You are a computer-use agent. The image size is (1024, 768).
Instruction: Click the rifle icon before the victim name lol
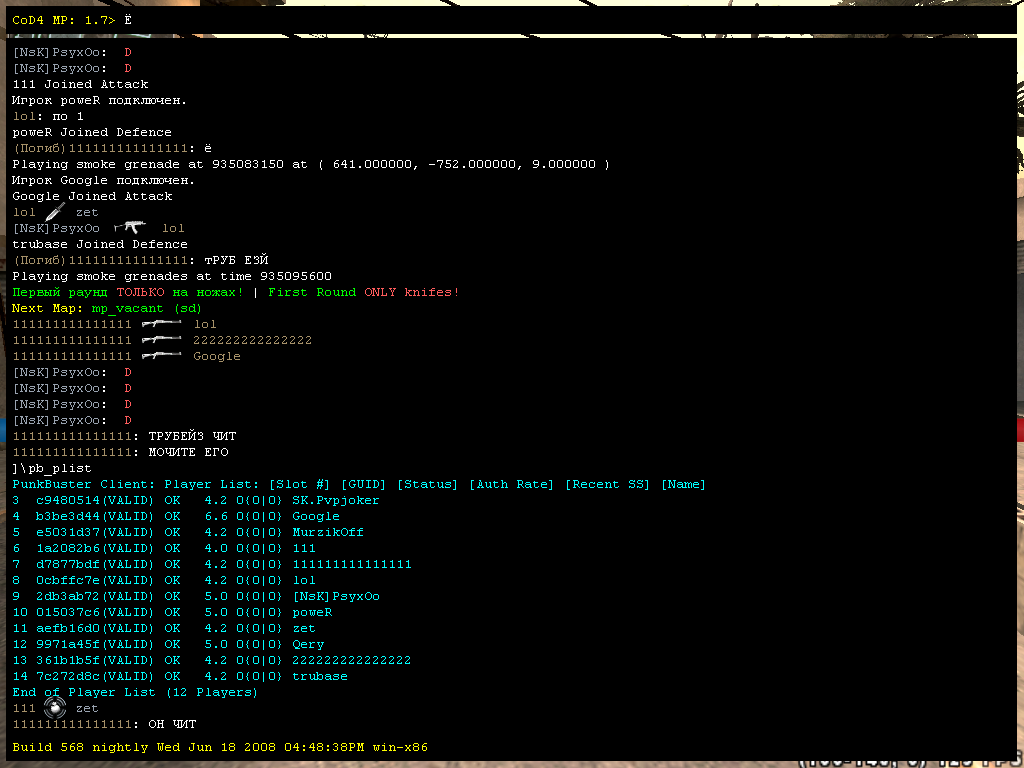(x=161, y=323)
